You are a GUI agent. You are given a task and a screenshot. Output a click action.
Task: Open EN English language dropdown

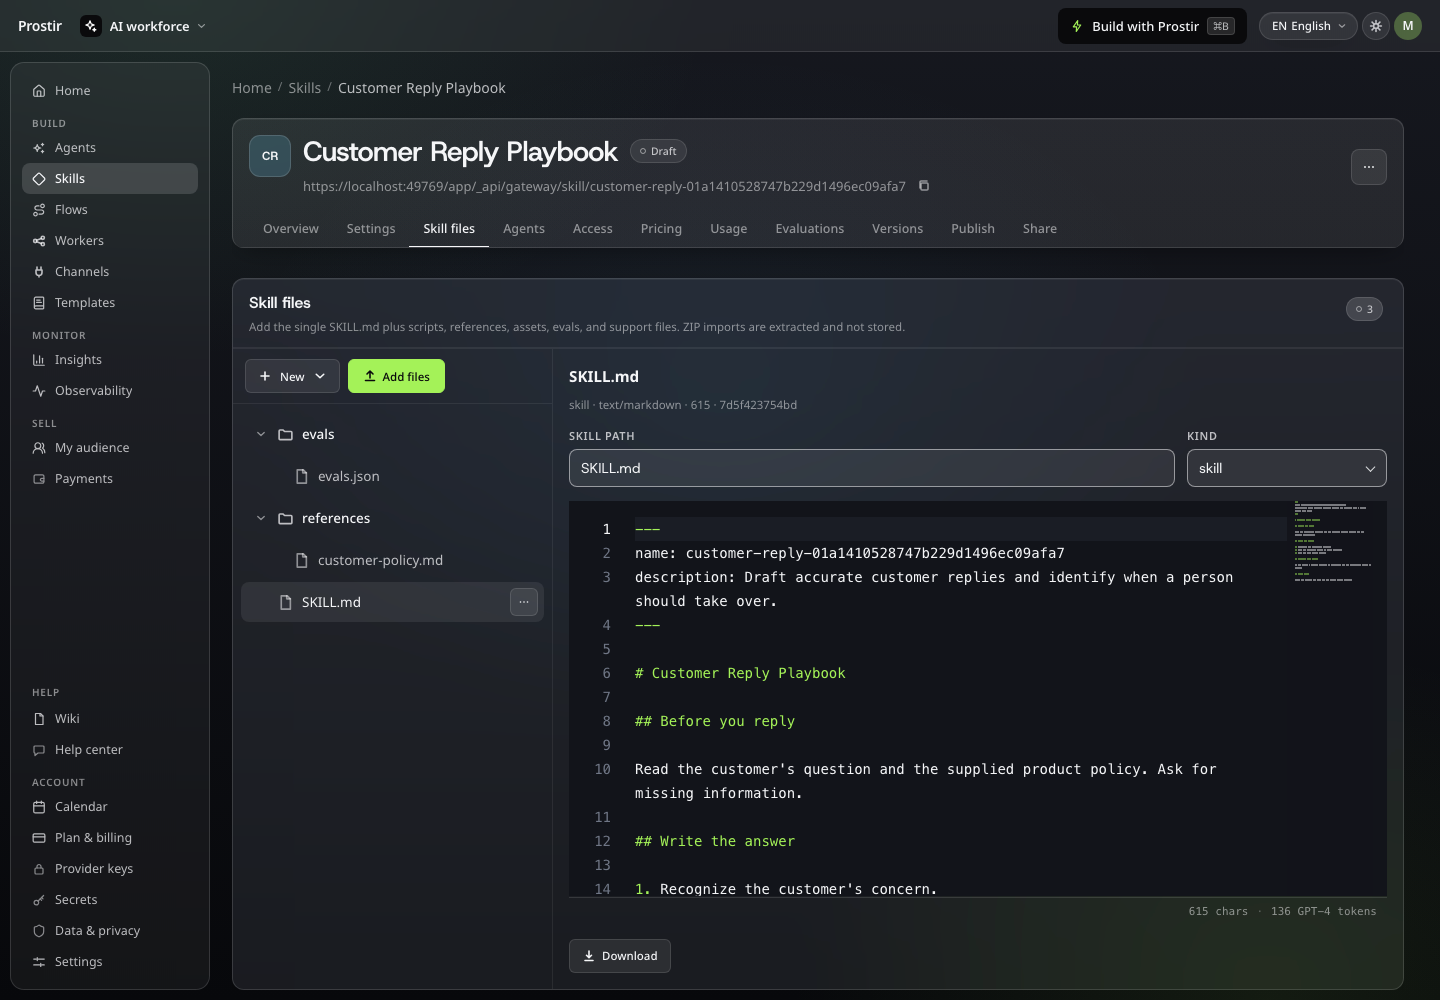click(1308, 26)
